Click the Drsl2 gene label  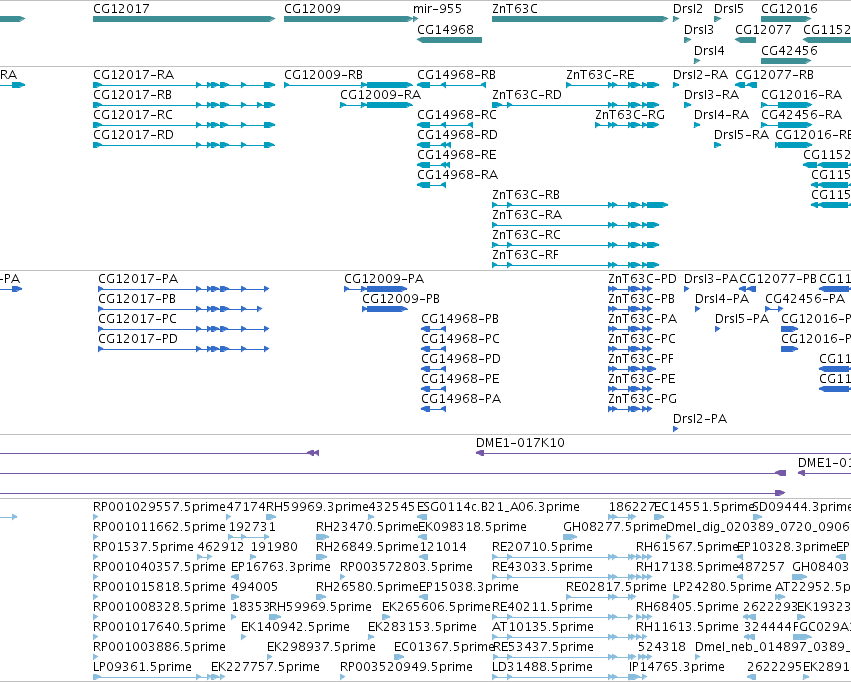(688, 9)
